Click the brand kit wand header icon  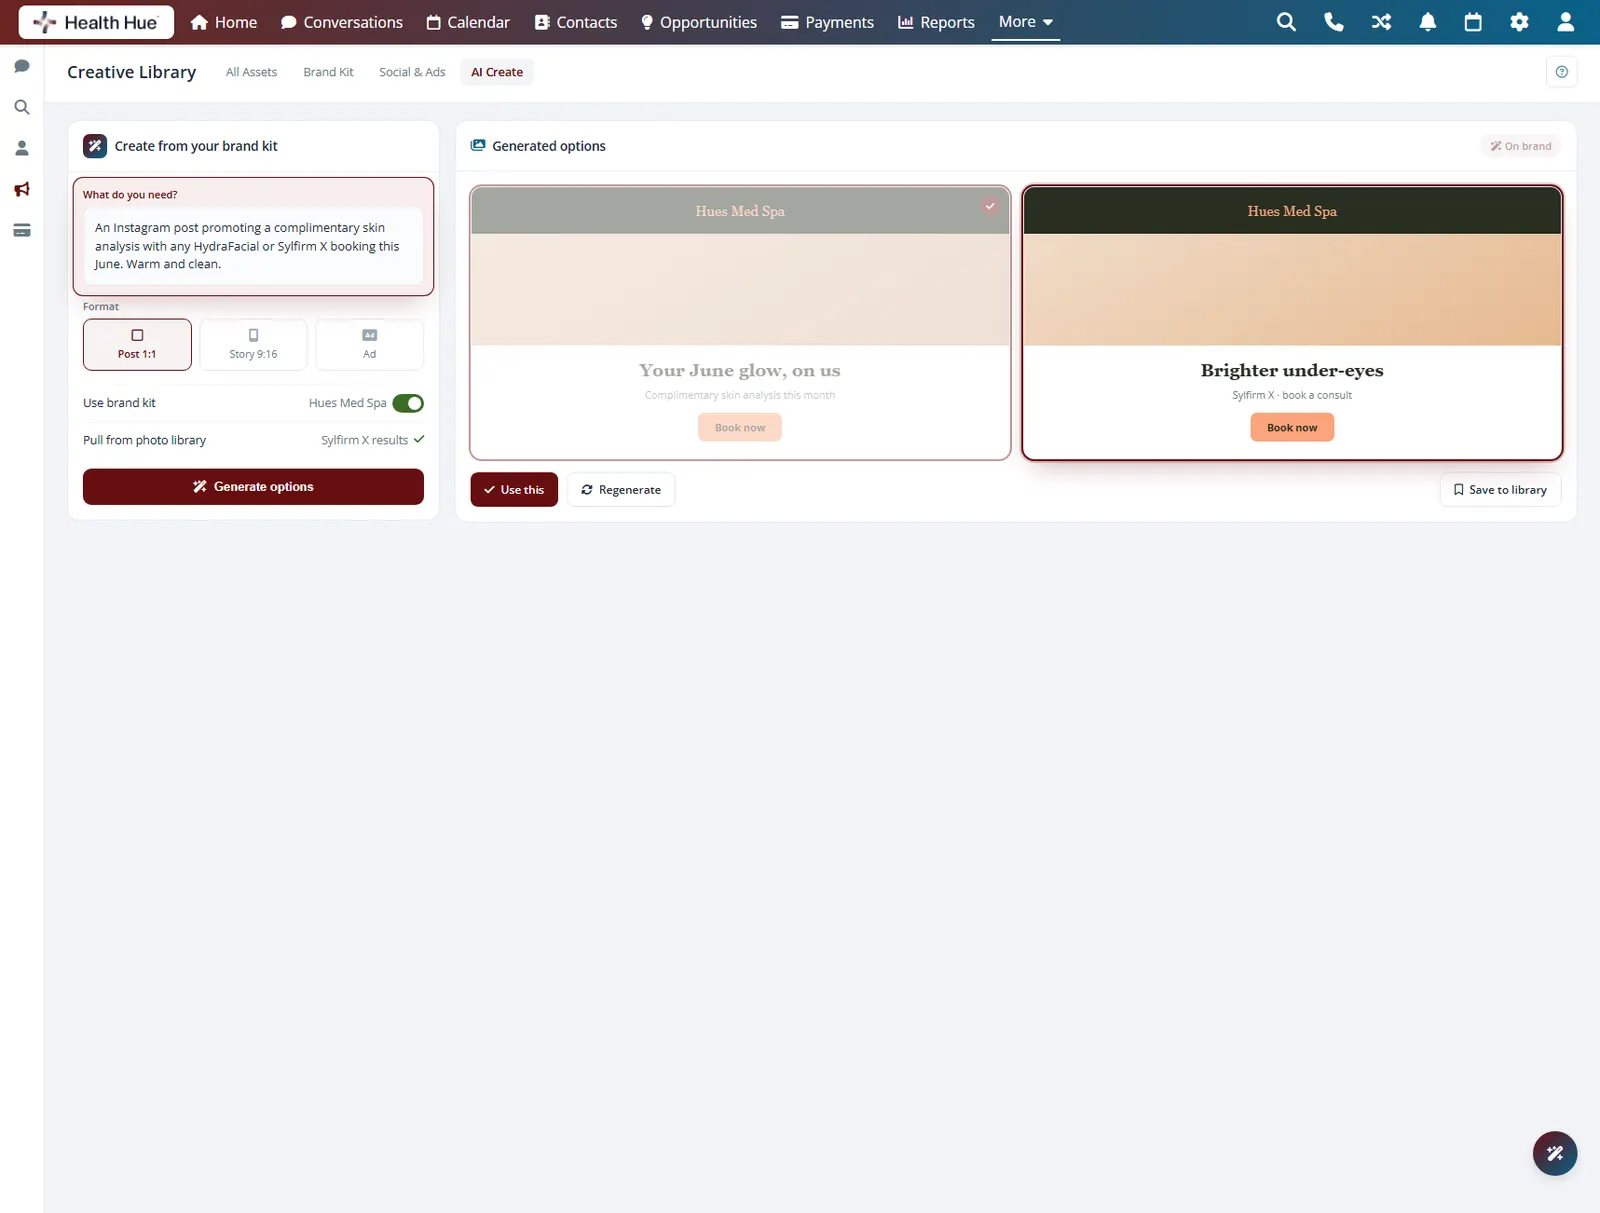click(95, 146)
